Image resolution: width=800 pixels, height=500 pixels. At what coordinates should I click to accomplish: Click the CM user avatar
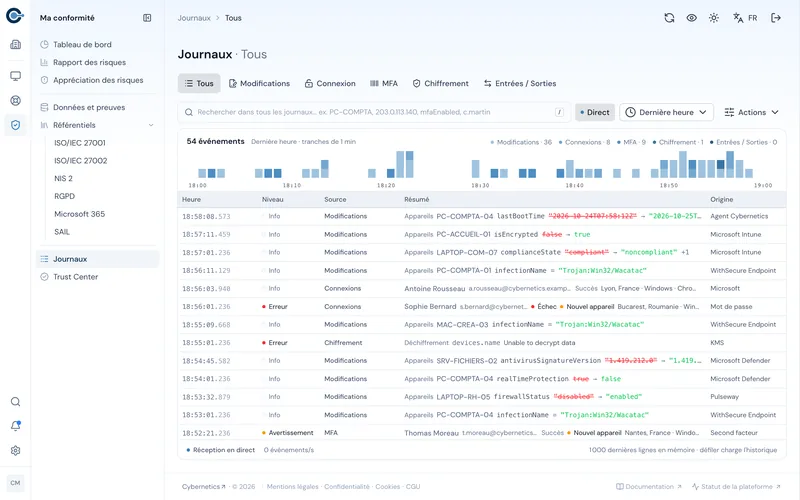click(x=15, y=483)
